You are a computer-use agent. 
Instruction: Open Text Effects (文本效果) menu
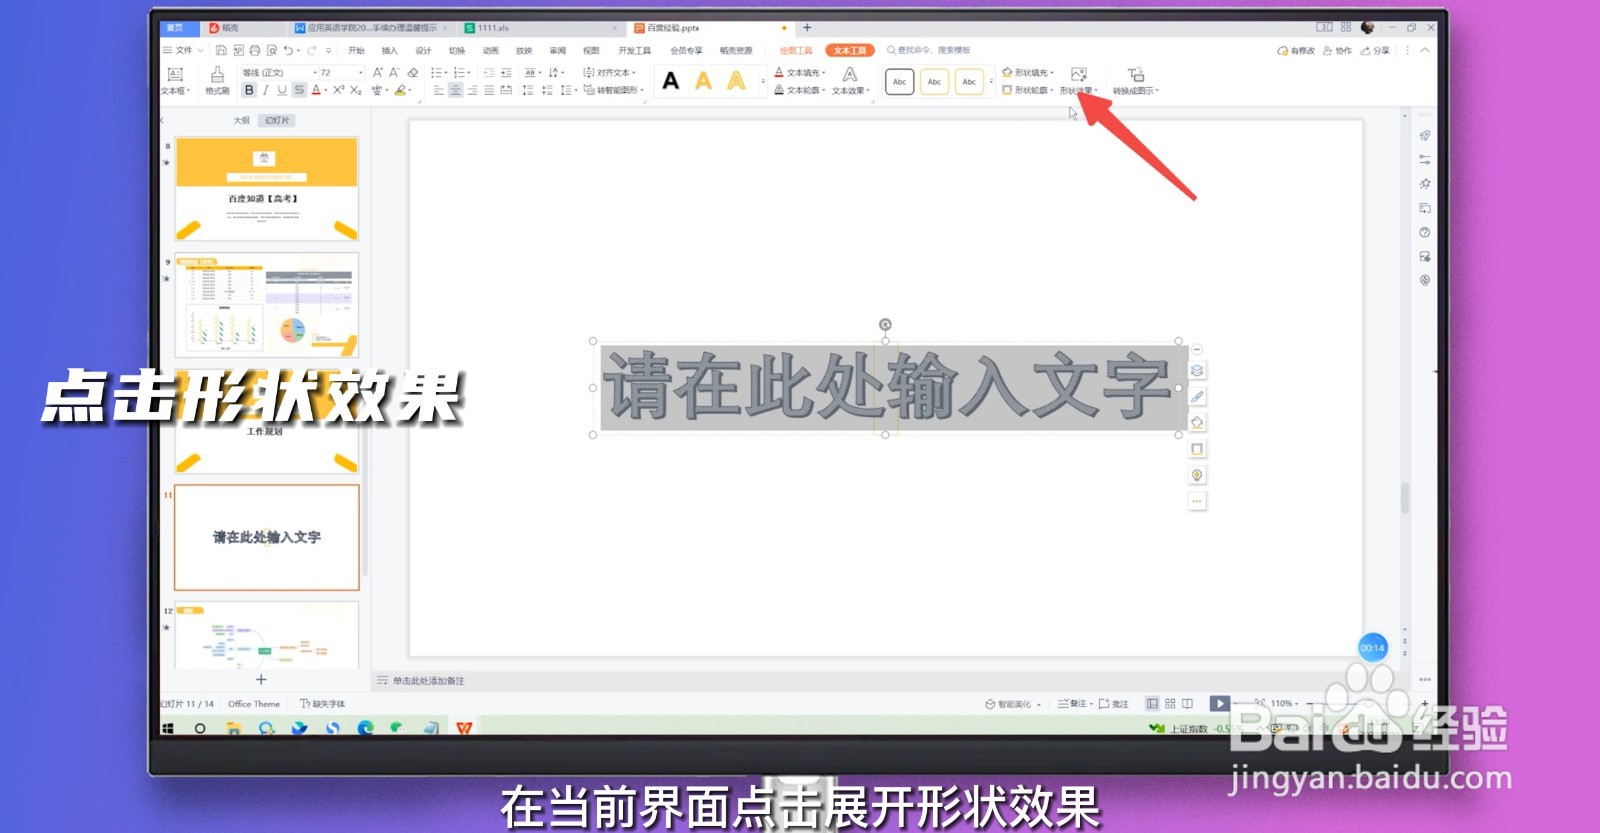[850, 81]
